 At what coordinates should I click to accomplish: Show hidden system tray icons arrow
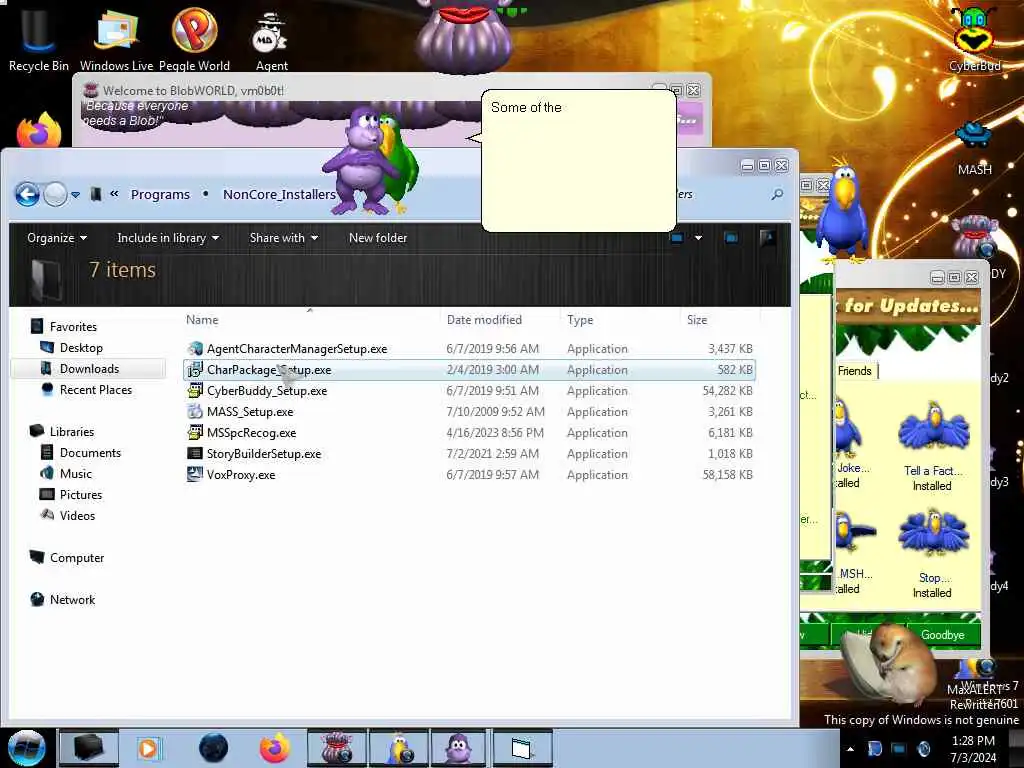pos(850,749)
